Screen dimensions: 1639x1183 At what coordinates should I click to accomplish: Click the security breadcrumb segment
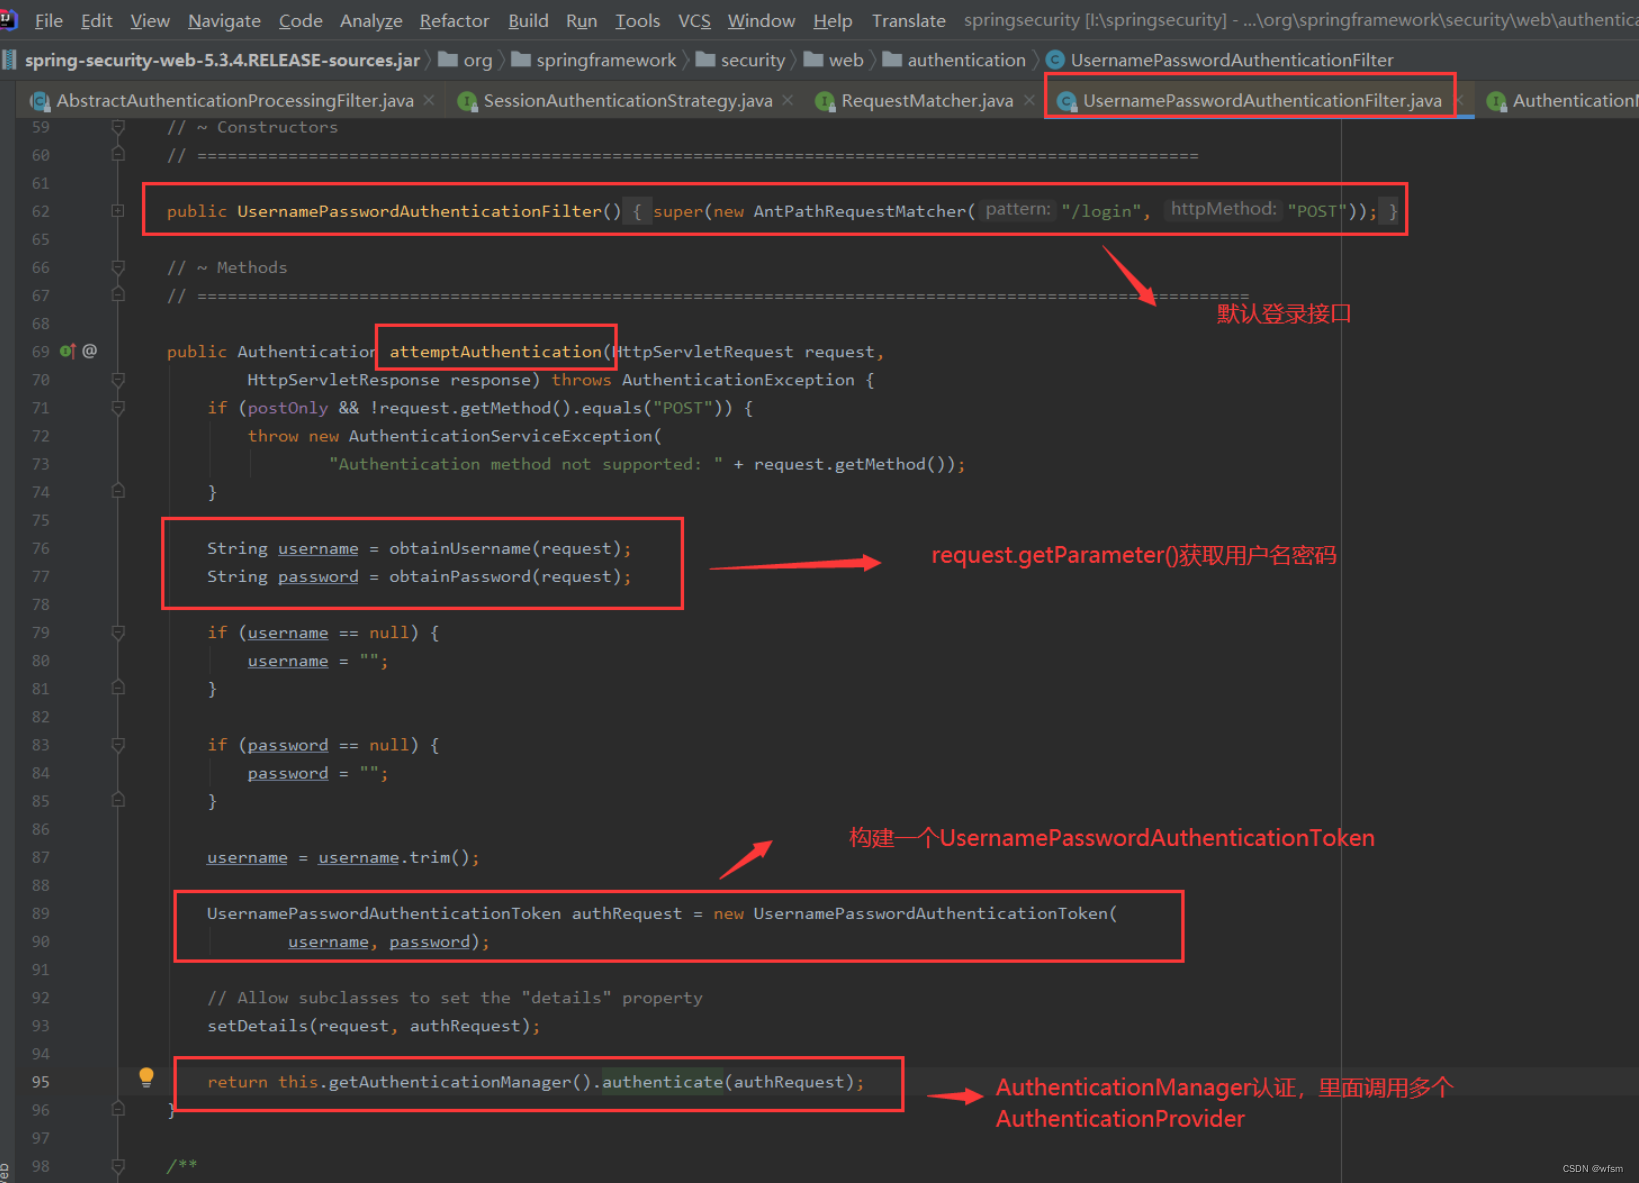tap(753, 60)
